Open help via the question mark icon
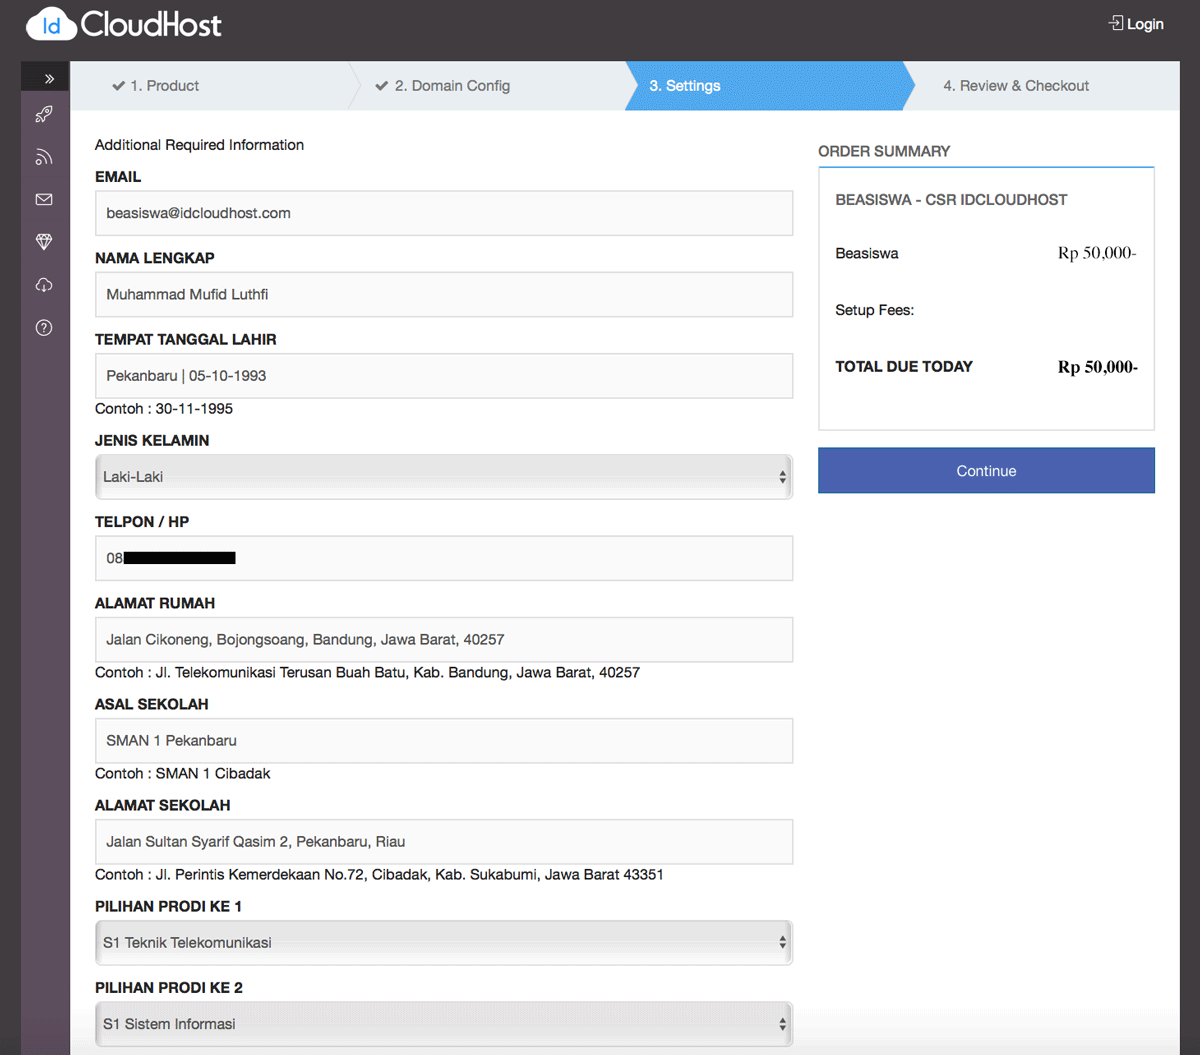This screenshot has height=1055, width=1200. pyautogui.click(x=44, y=327)
